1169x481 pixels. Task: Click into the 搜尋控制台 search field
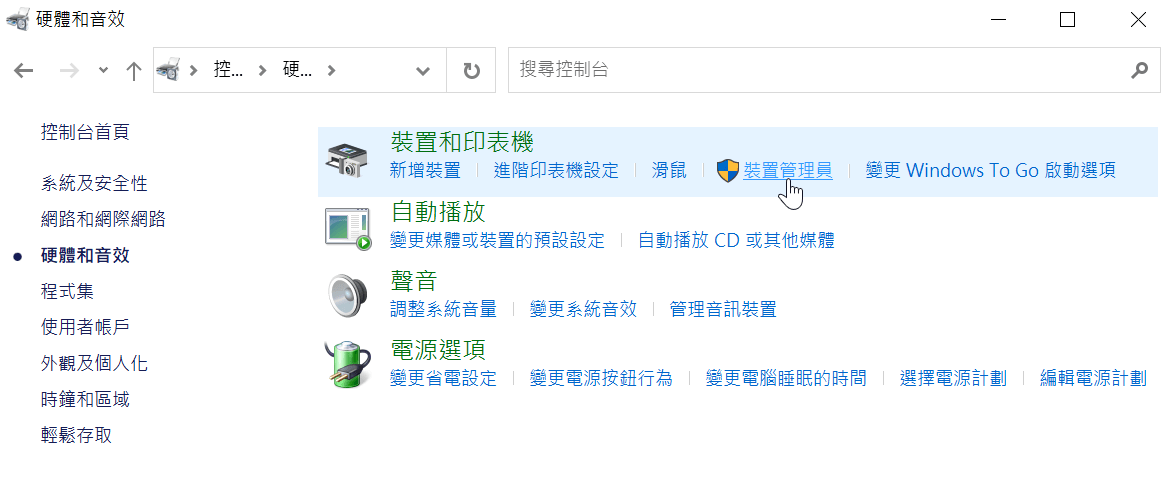[x=820, y=71]
